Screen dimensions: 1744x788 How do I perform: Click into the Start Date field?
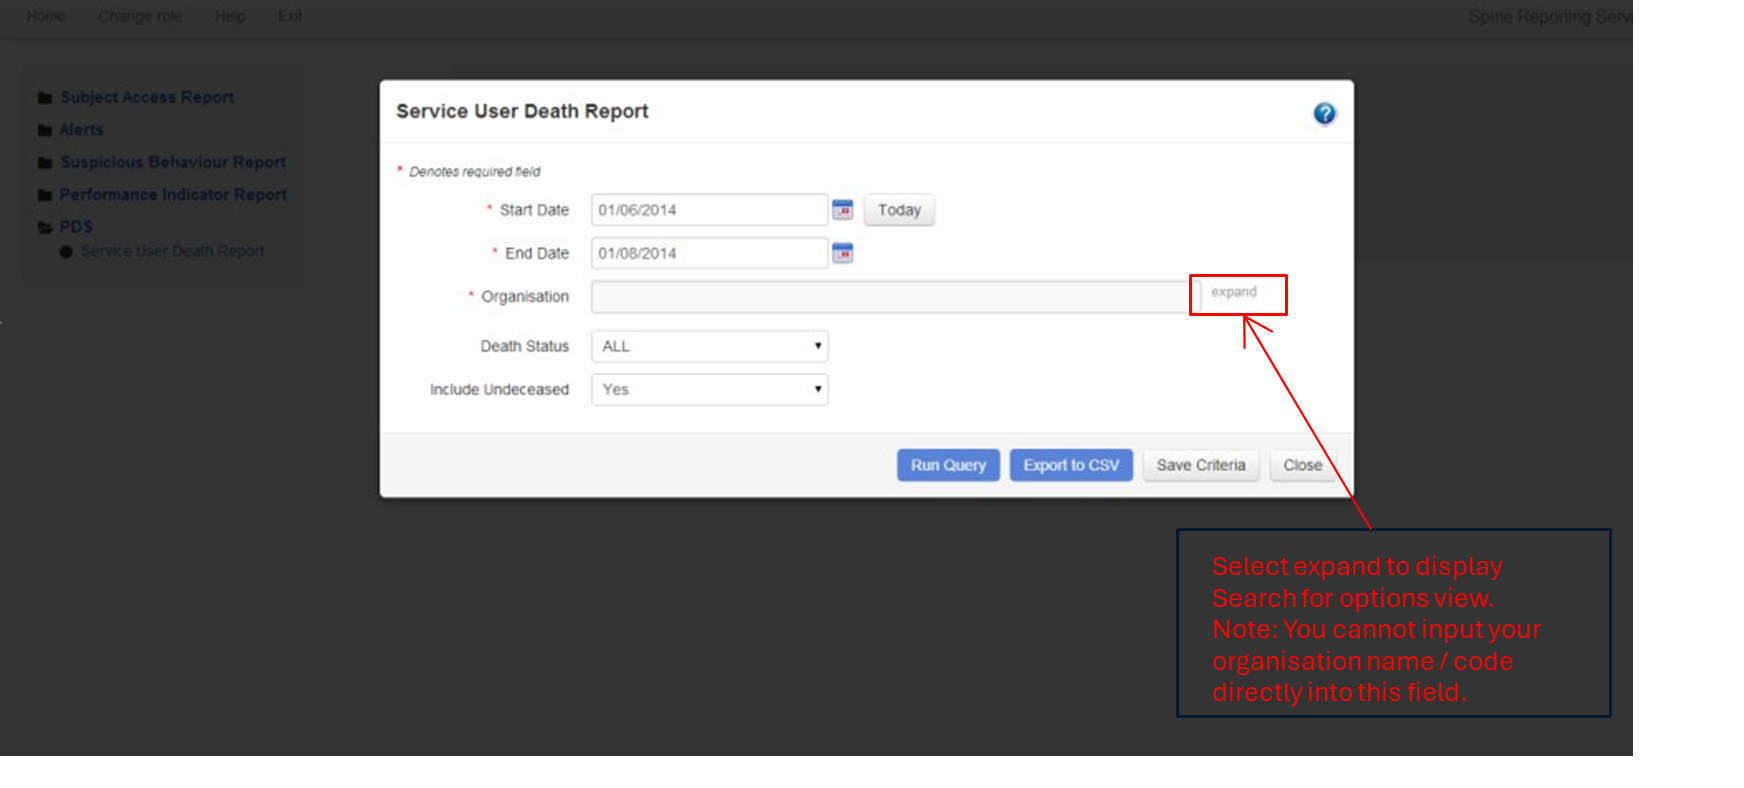coord(710,210)
